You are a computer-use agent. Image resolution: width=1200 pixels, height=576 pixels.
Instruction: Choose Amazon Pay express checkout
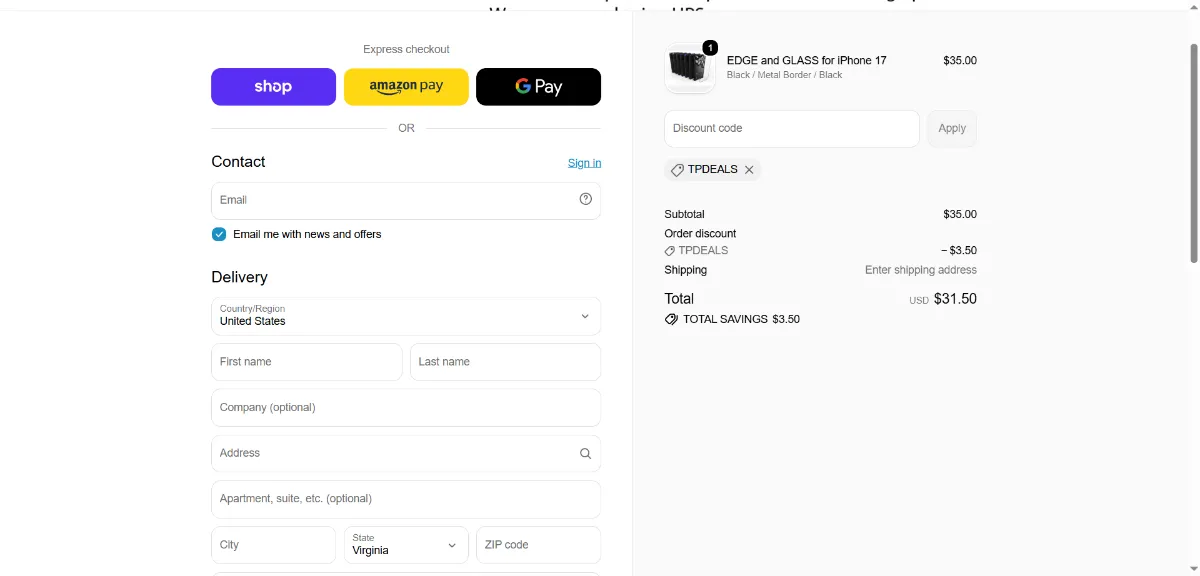point(406,87)
